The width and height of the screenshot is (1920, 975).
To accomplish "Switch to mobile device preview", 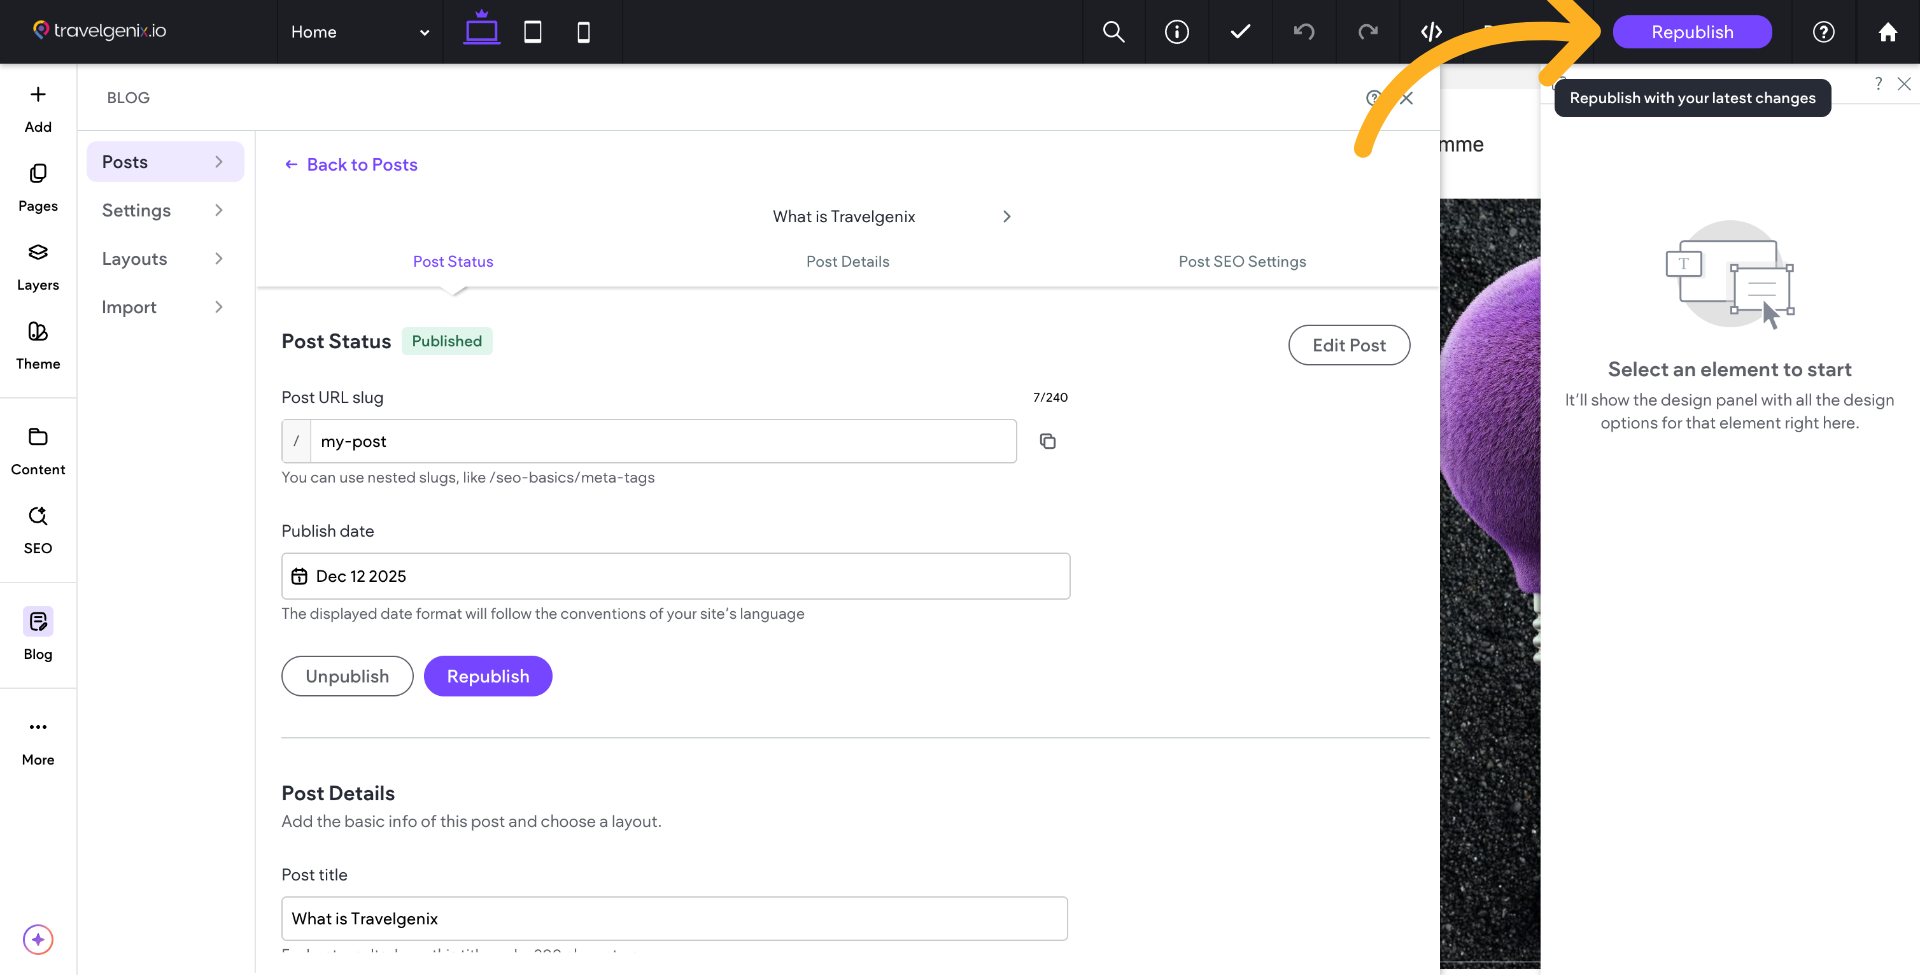I will tap(584, 32).
